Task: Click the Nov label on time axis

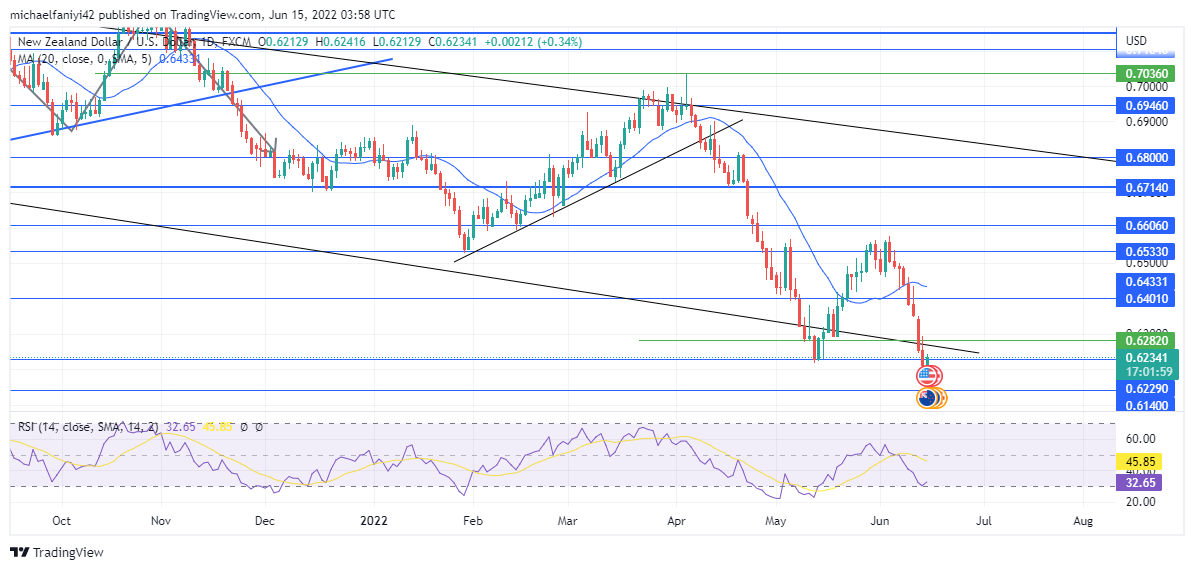Action: (x=161, y=521)
